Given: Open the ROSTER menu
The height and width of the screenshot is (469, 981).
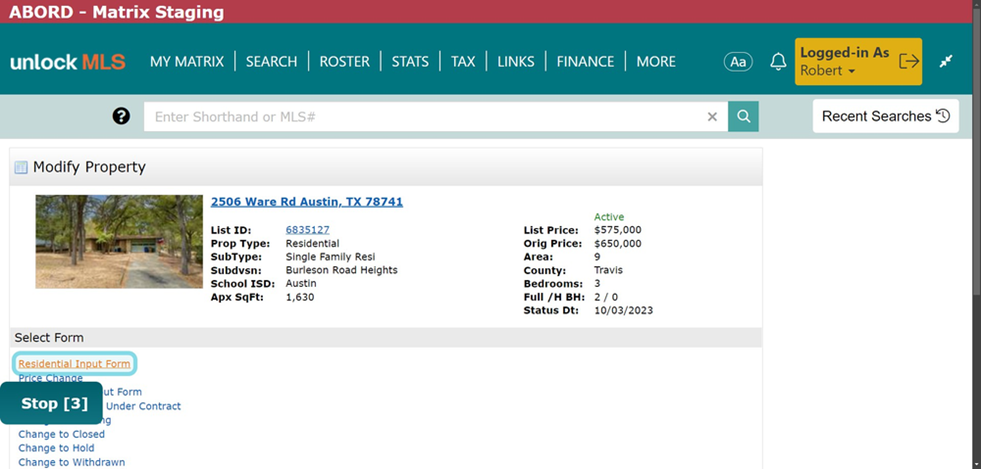Looking at the screenshot, I should pos(345,61).
